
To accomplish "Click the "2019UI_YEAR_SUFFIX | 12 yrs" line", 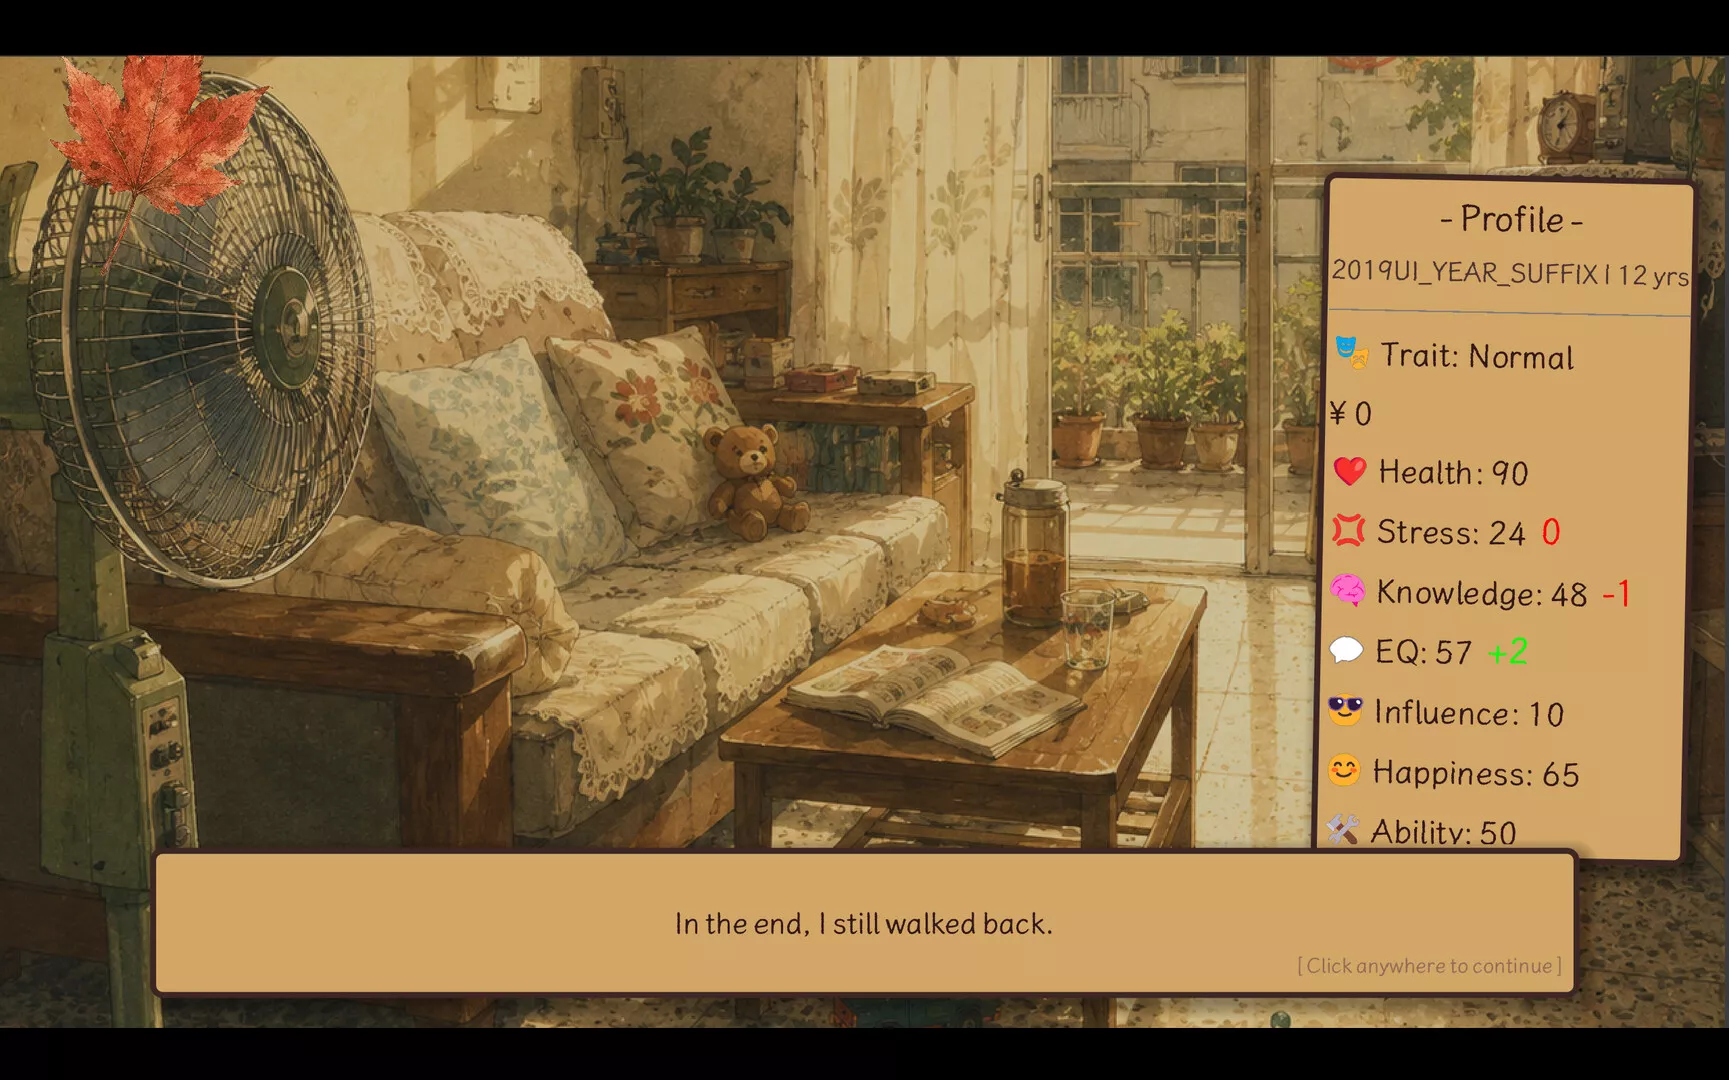I will pyautogui.click(x=1510, y=273).
